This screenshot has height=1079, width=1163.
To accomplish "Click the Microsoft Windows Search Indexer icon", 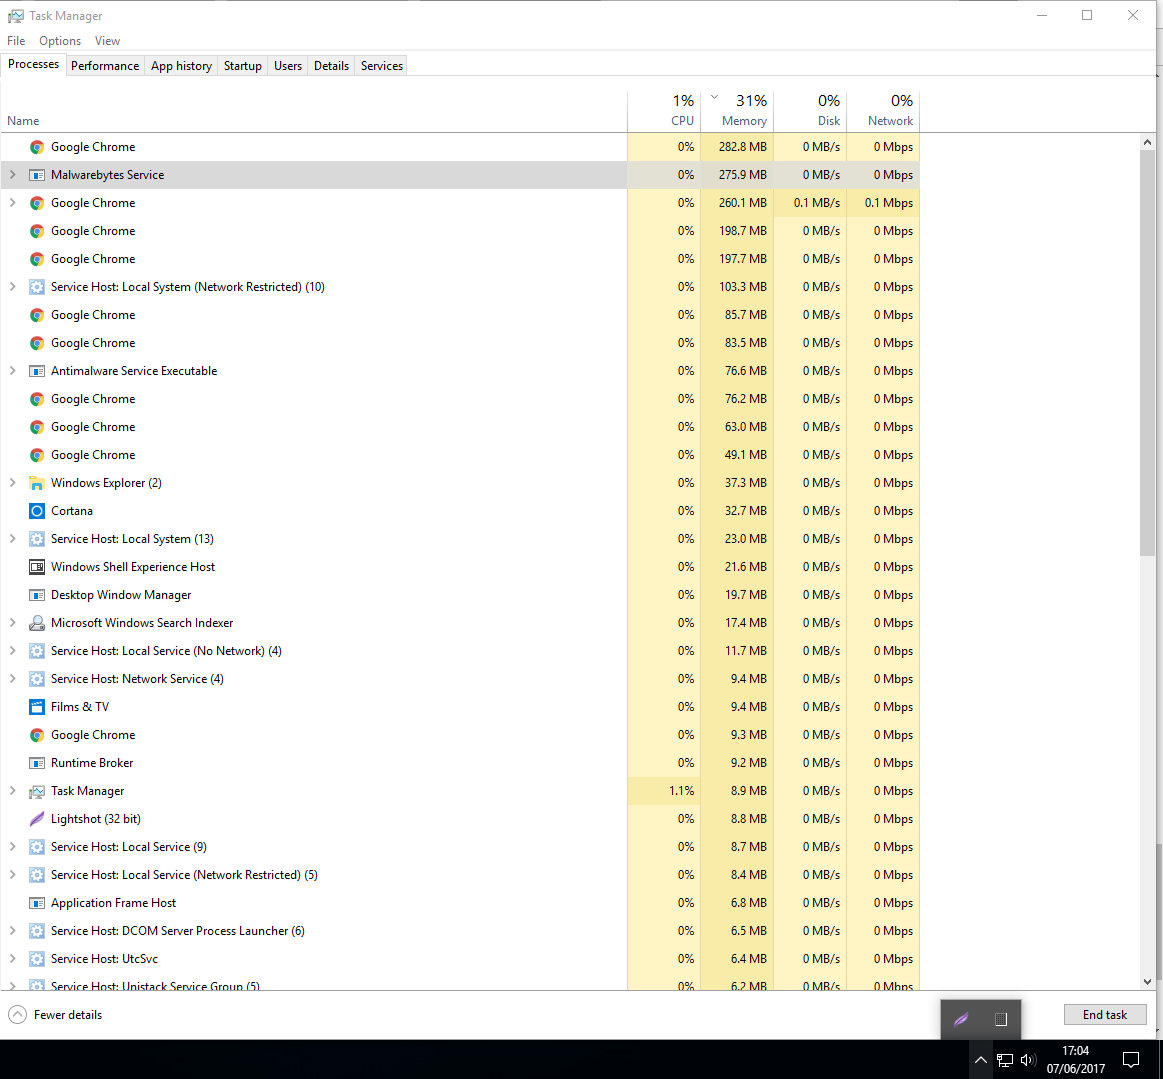I will pyautogui.click(x=36, y=623).
